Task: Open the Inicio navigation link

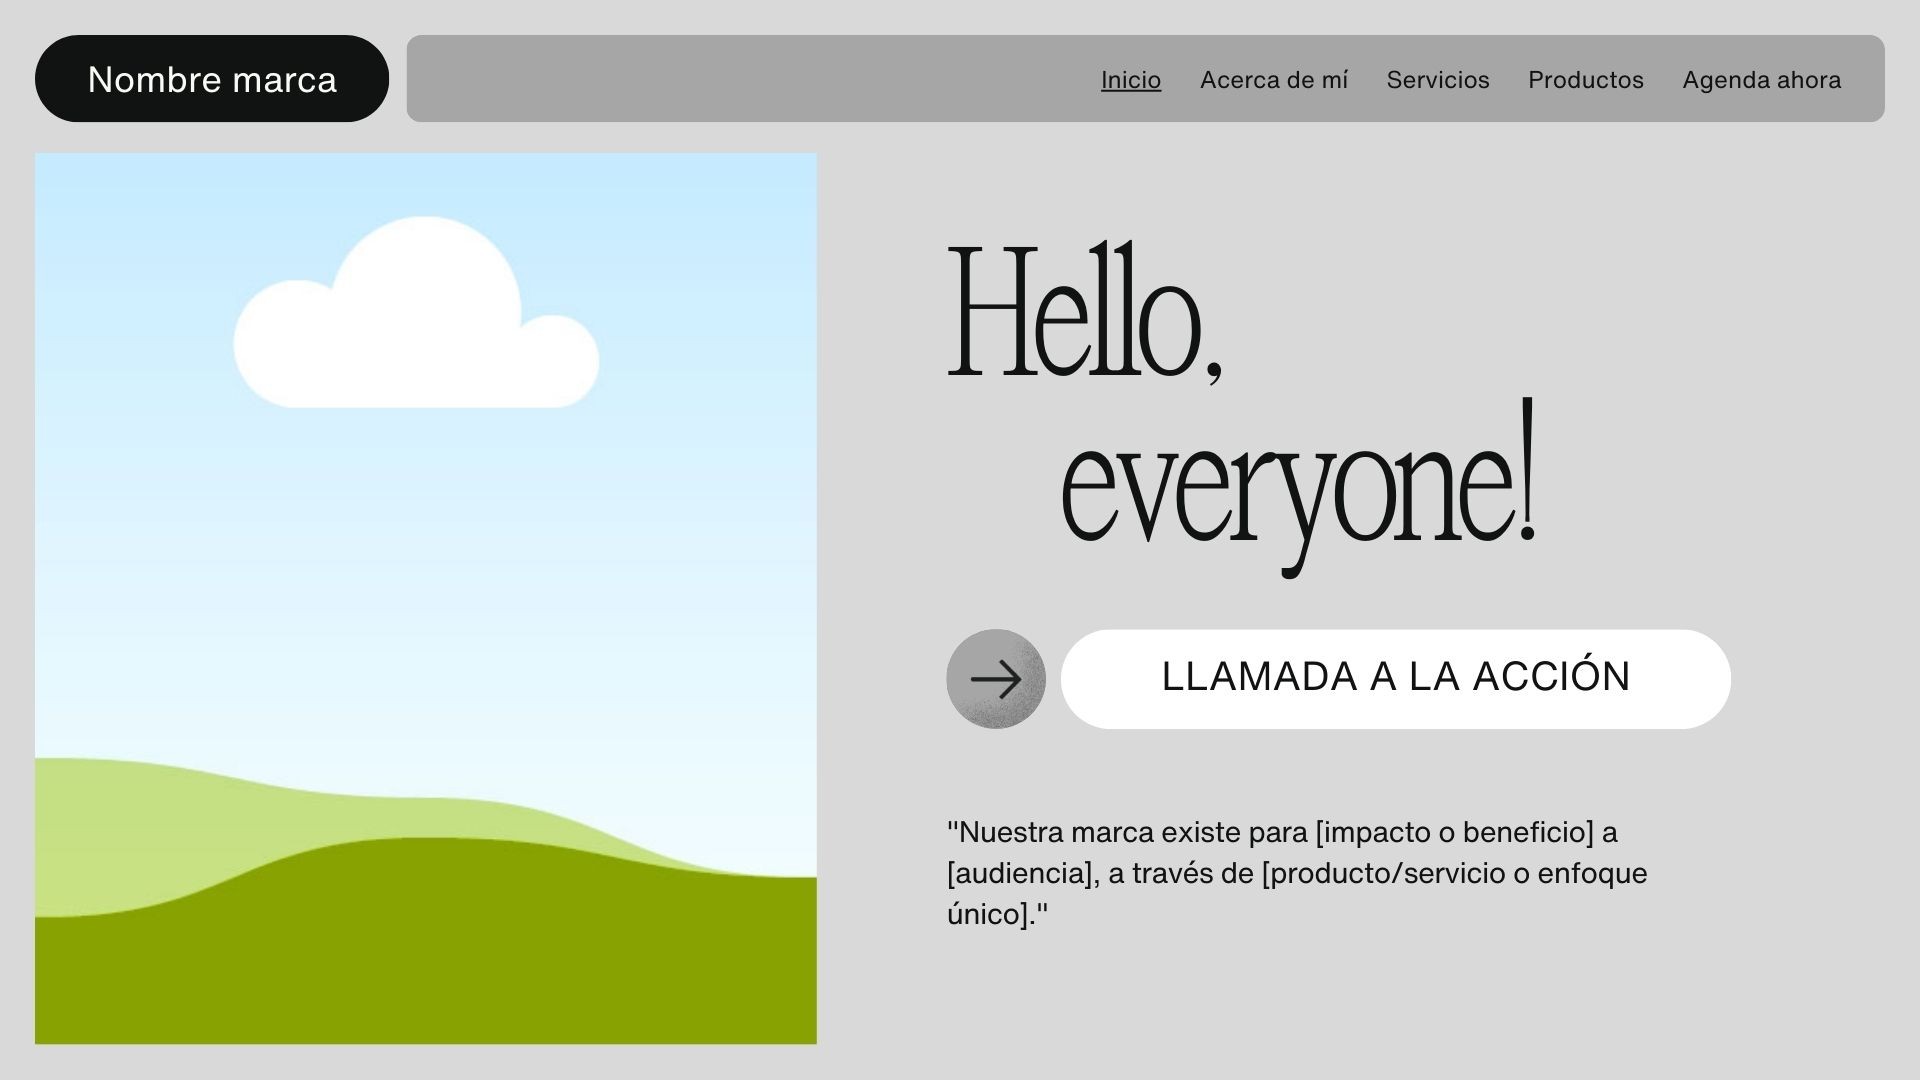Action: pyautogui.click(x=1130, y=80)
